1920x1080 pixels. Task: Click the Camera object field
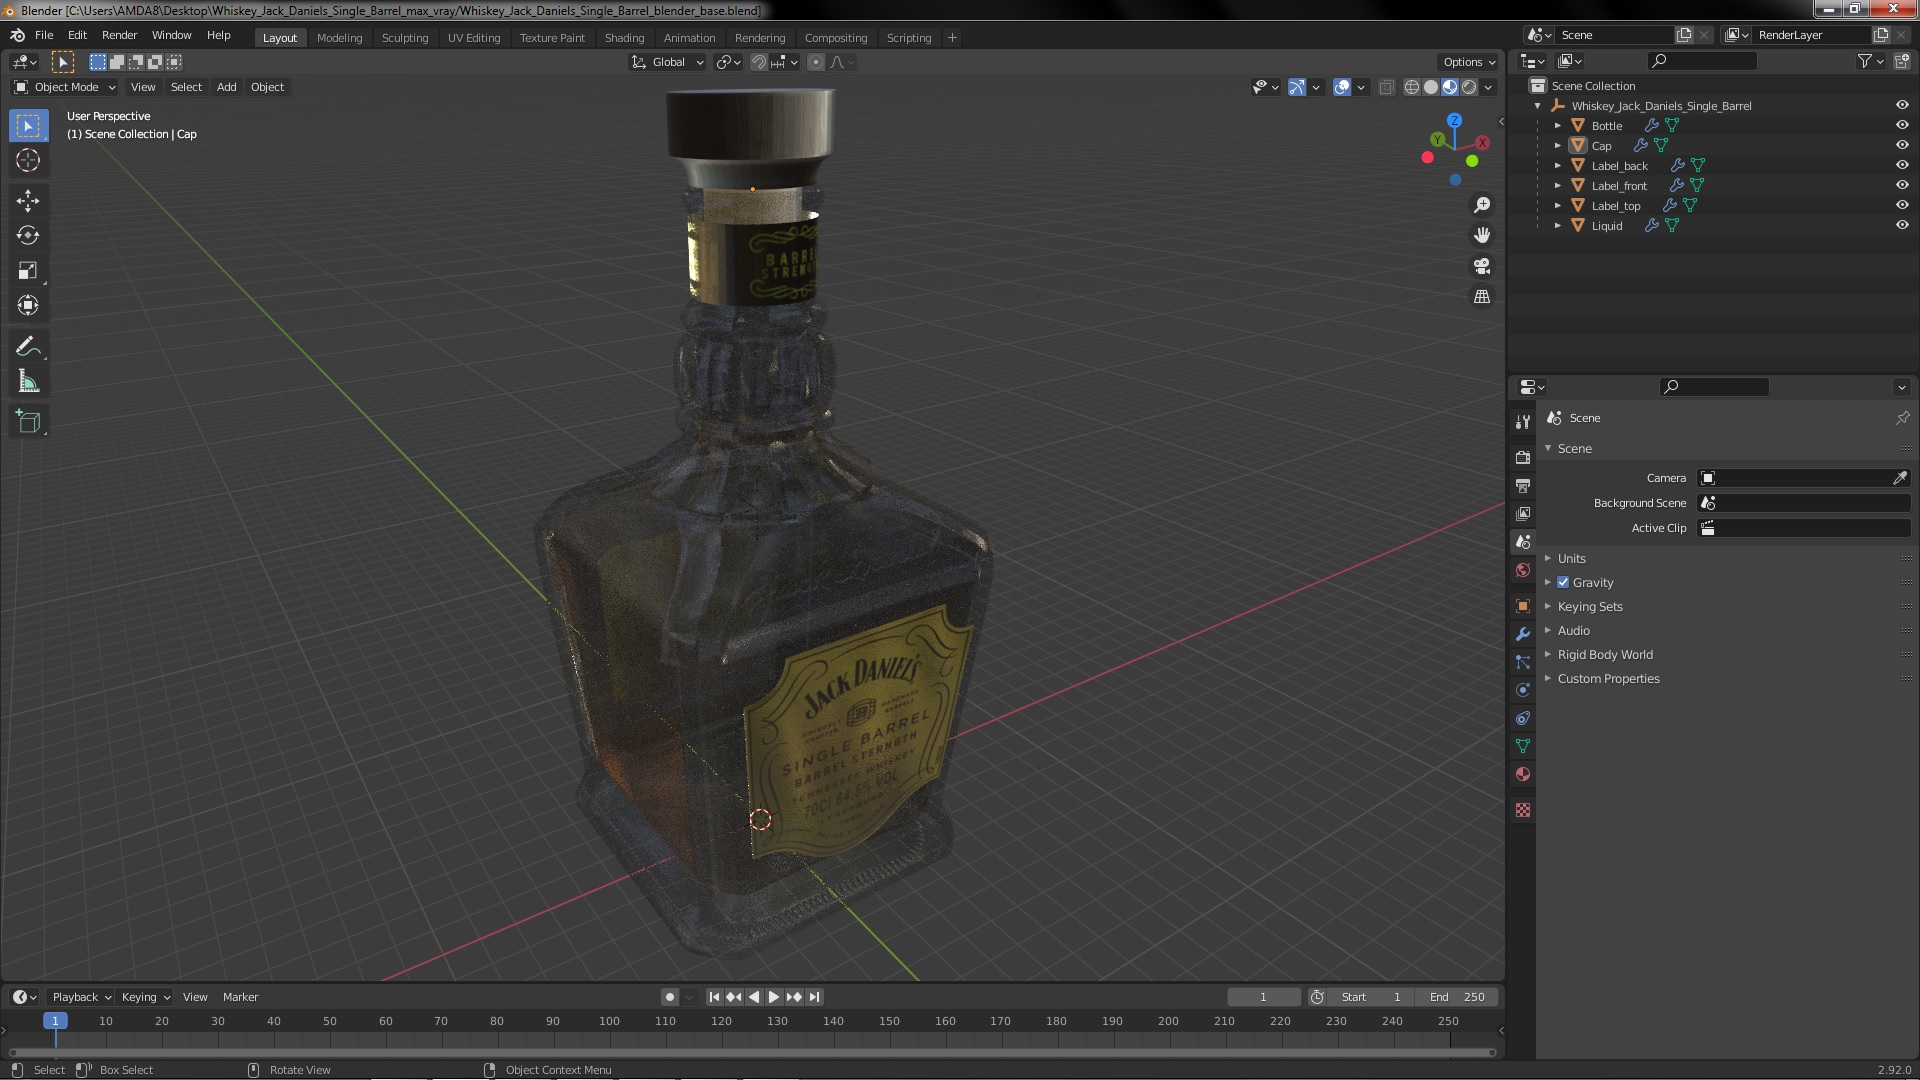(1794, 478)
